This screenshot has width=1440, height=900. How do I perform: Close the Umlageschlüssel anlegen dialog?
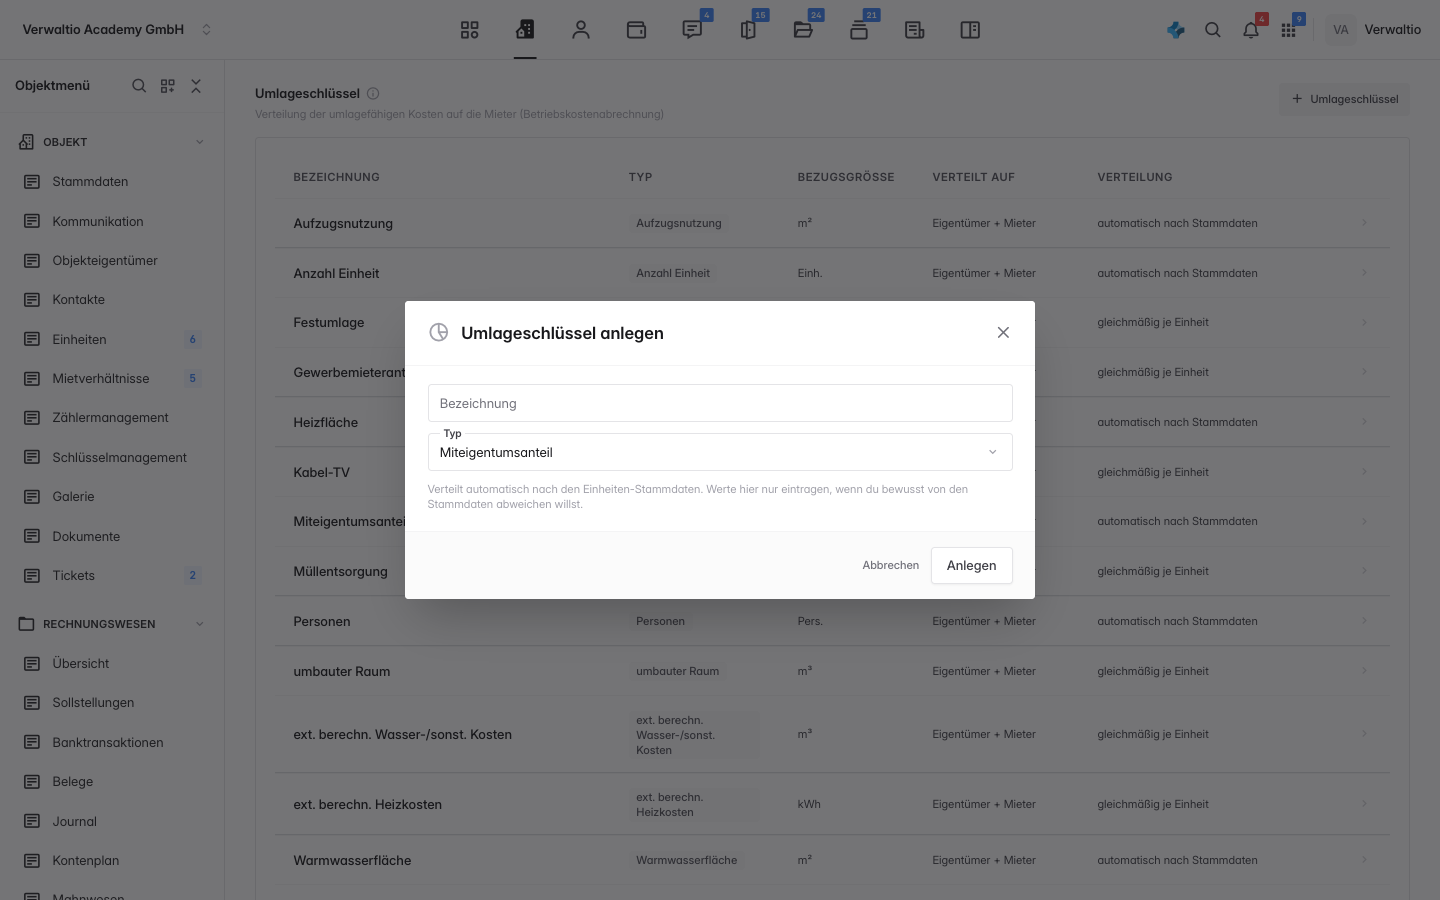click(1003, 332)
